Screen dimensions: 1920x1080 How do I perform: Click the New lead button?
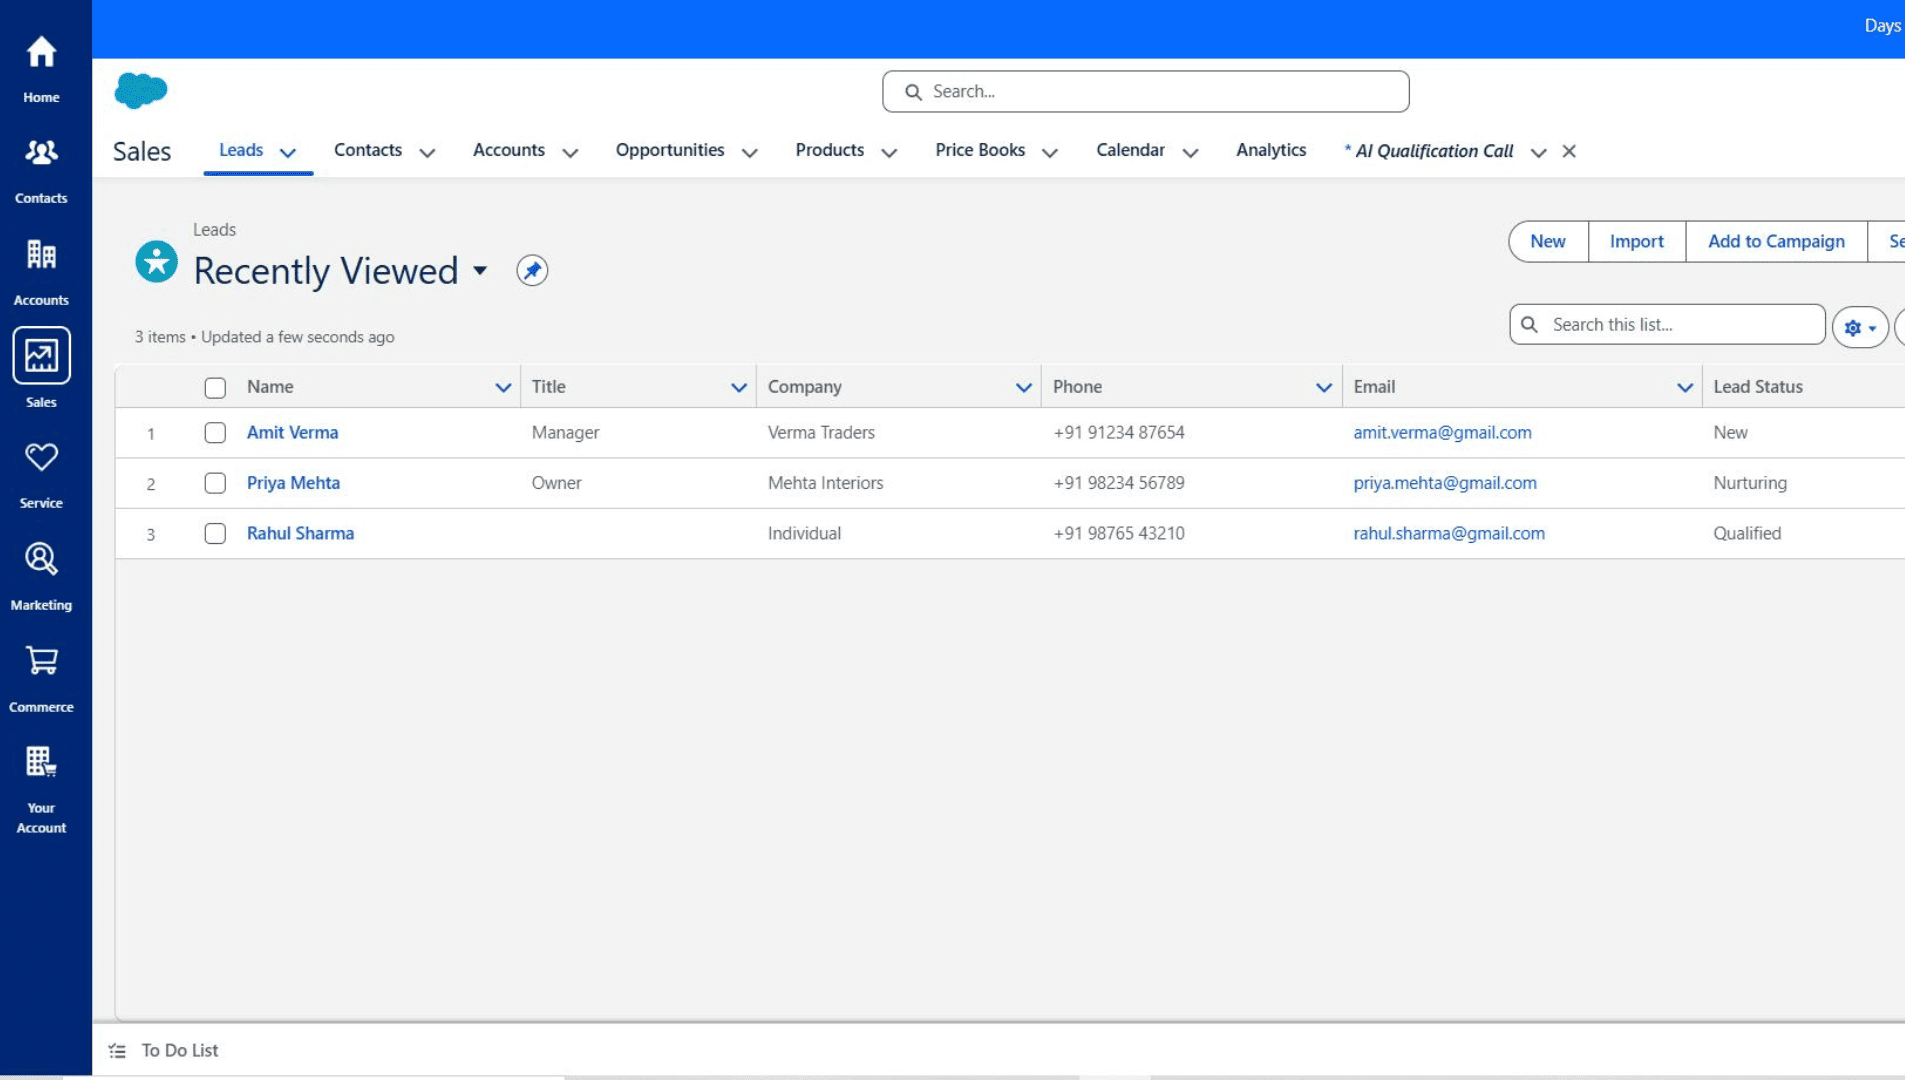1548,241
